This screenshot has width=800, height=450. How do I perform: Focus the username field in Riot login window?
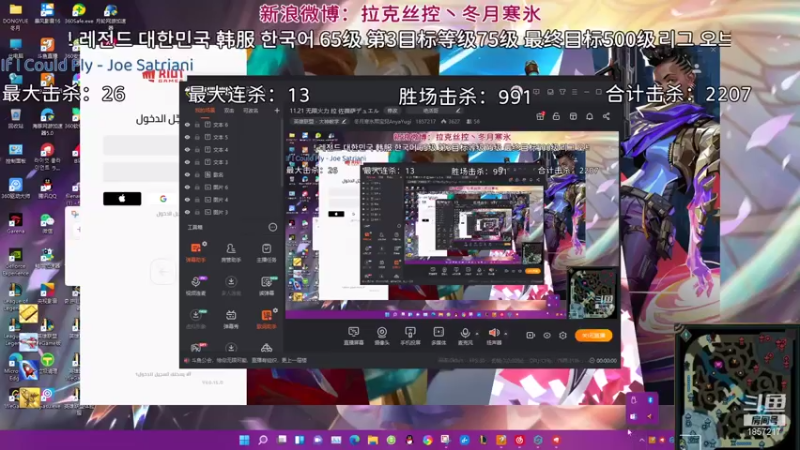pyautogui.click(x=141, y=145)
